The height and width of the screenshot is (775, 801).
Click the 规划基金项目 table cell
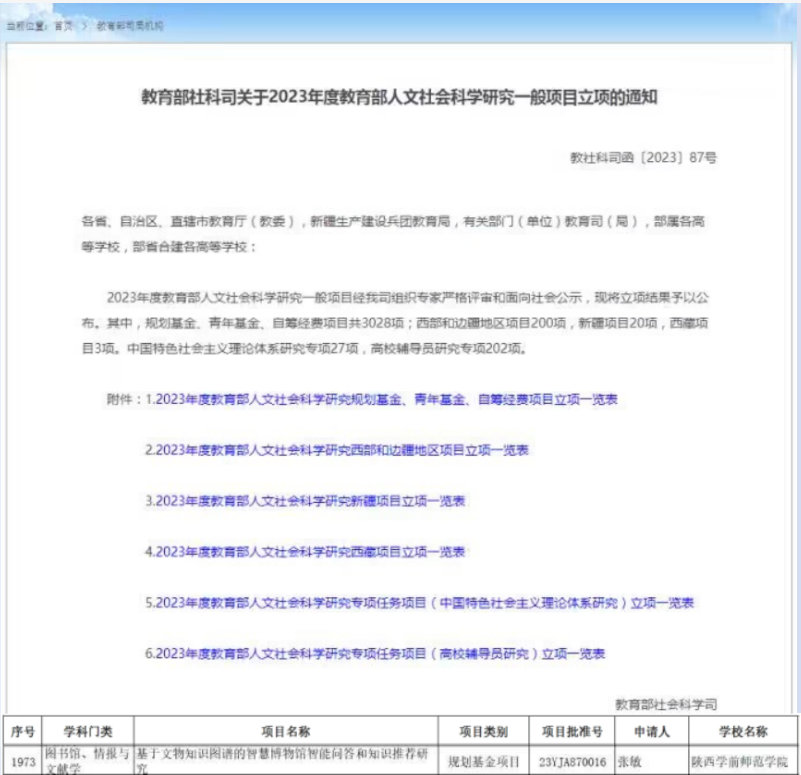(x=484, y=761)
